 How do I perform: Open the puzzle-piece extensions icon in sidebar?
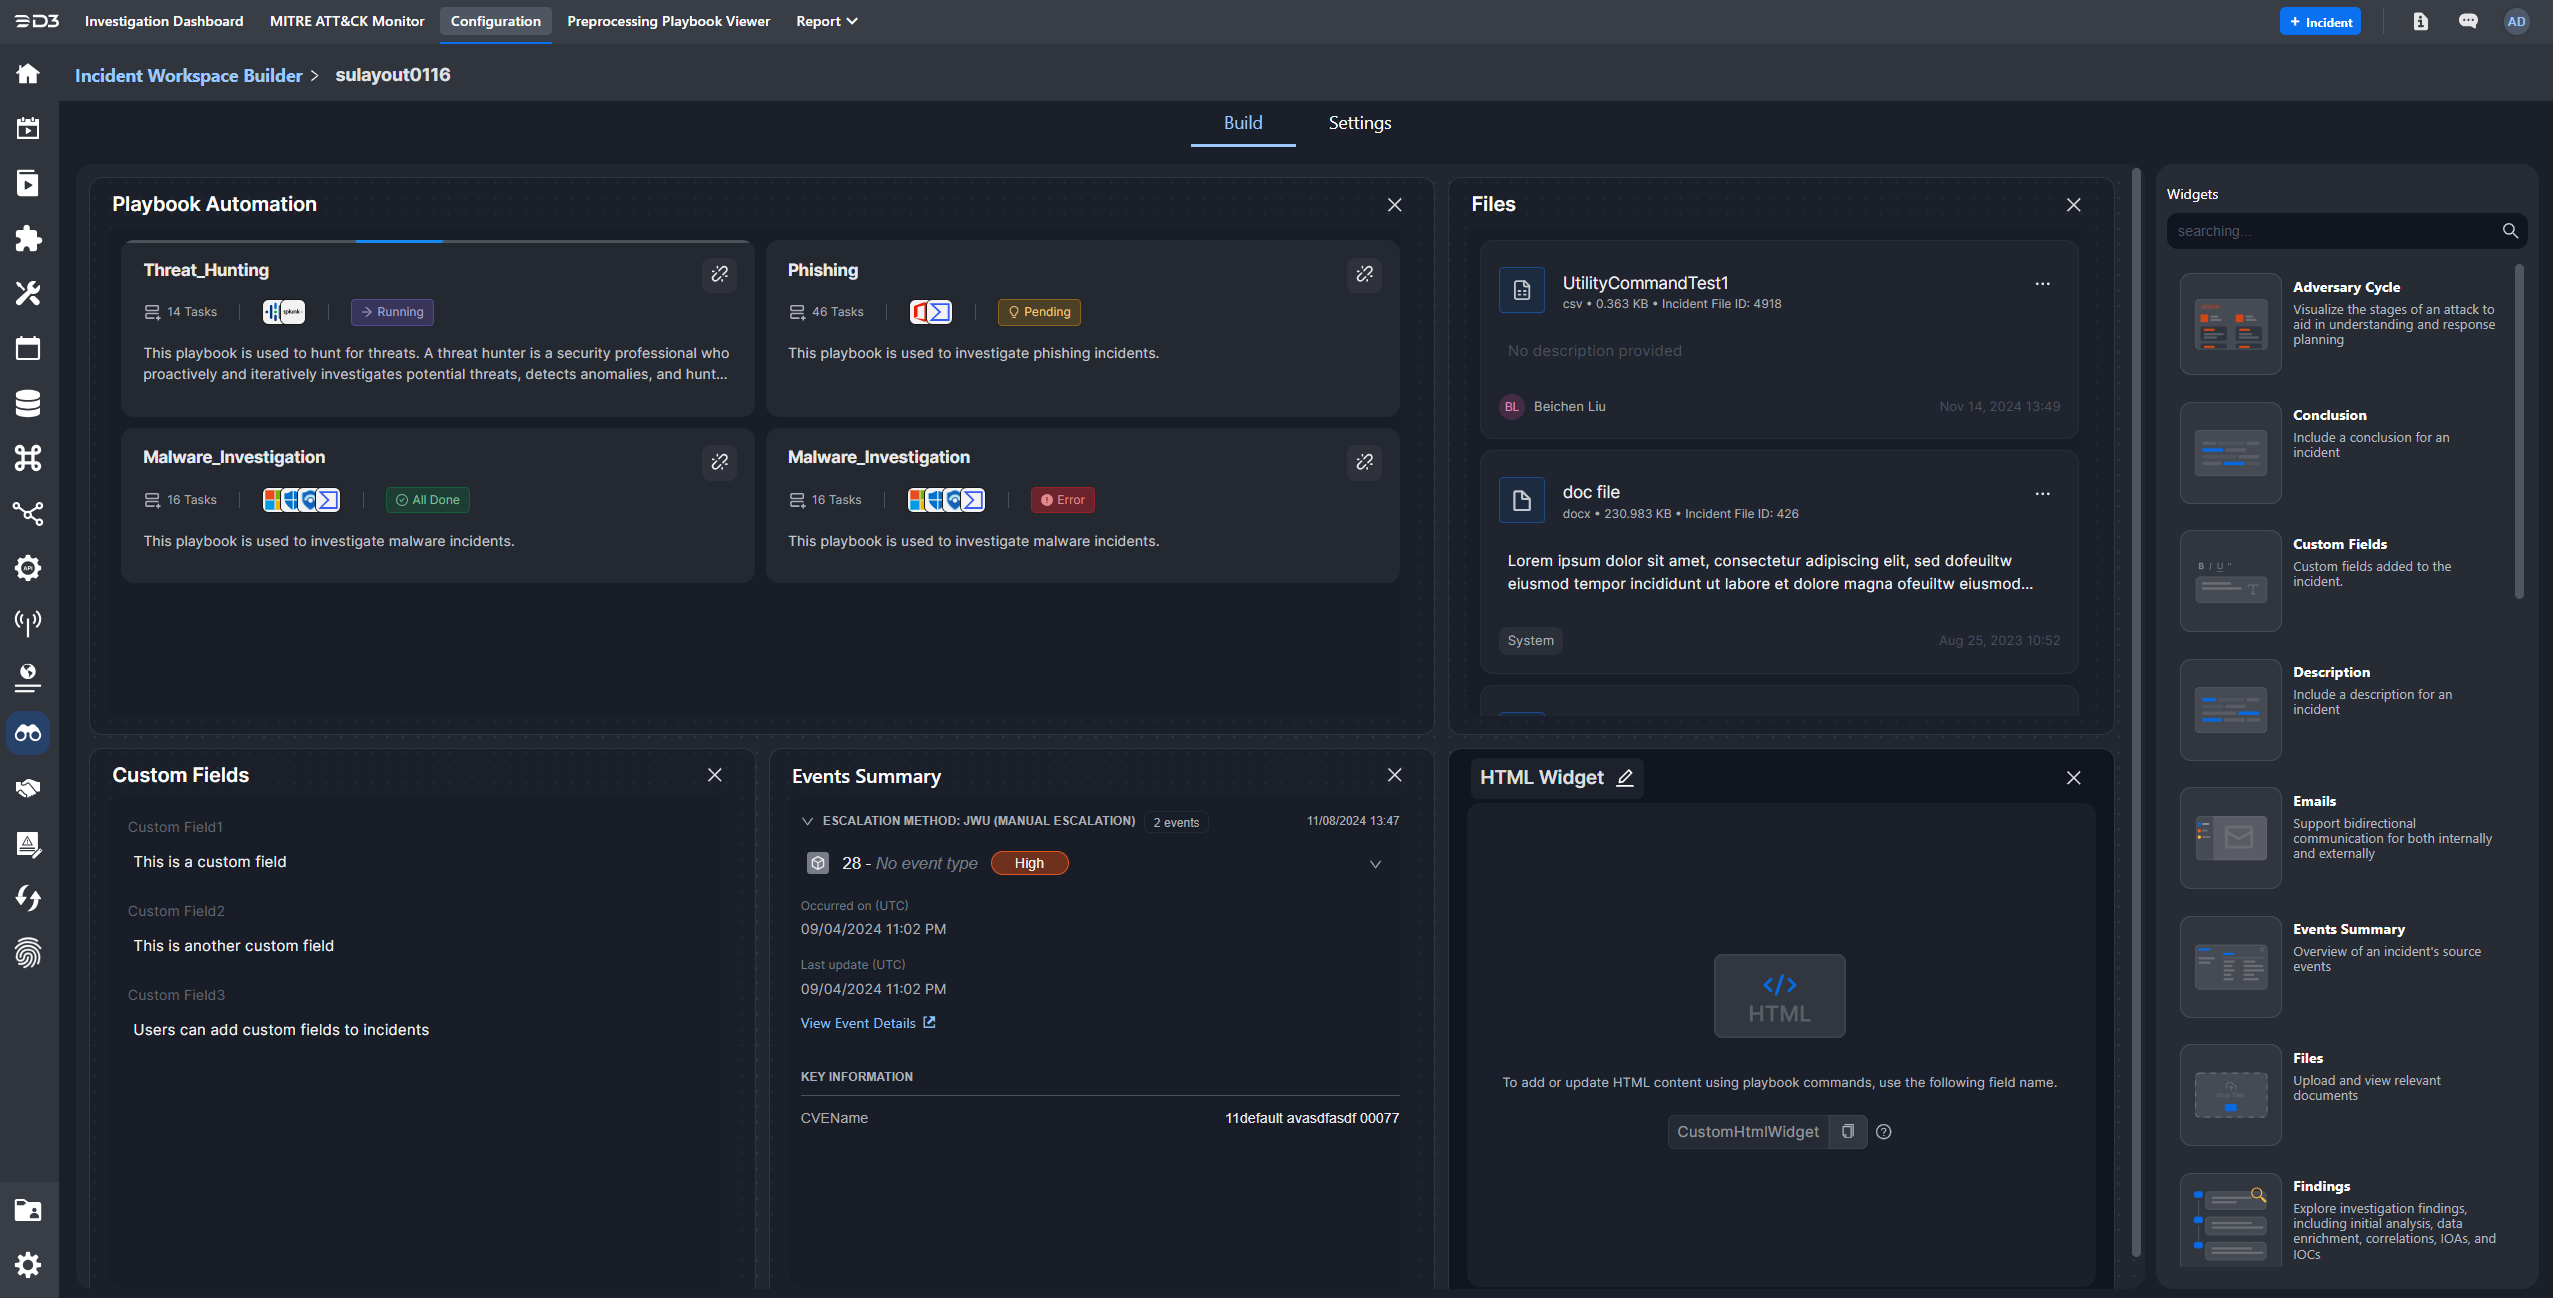point(28,239)
